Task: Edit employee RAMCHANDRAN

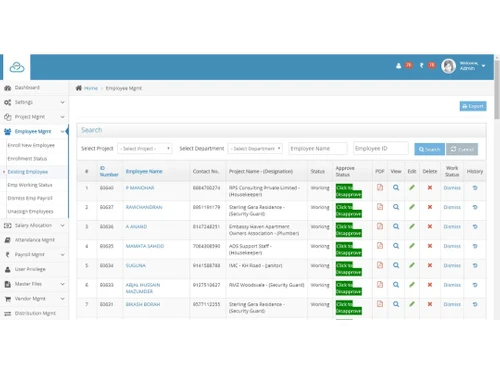Action: pos(412,207)
